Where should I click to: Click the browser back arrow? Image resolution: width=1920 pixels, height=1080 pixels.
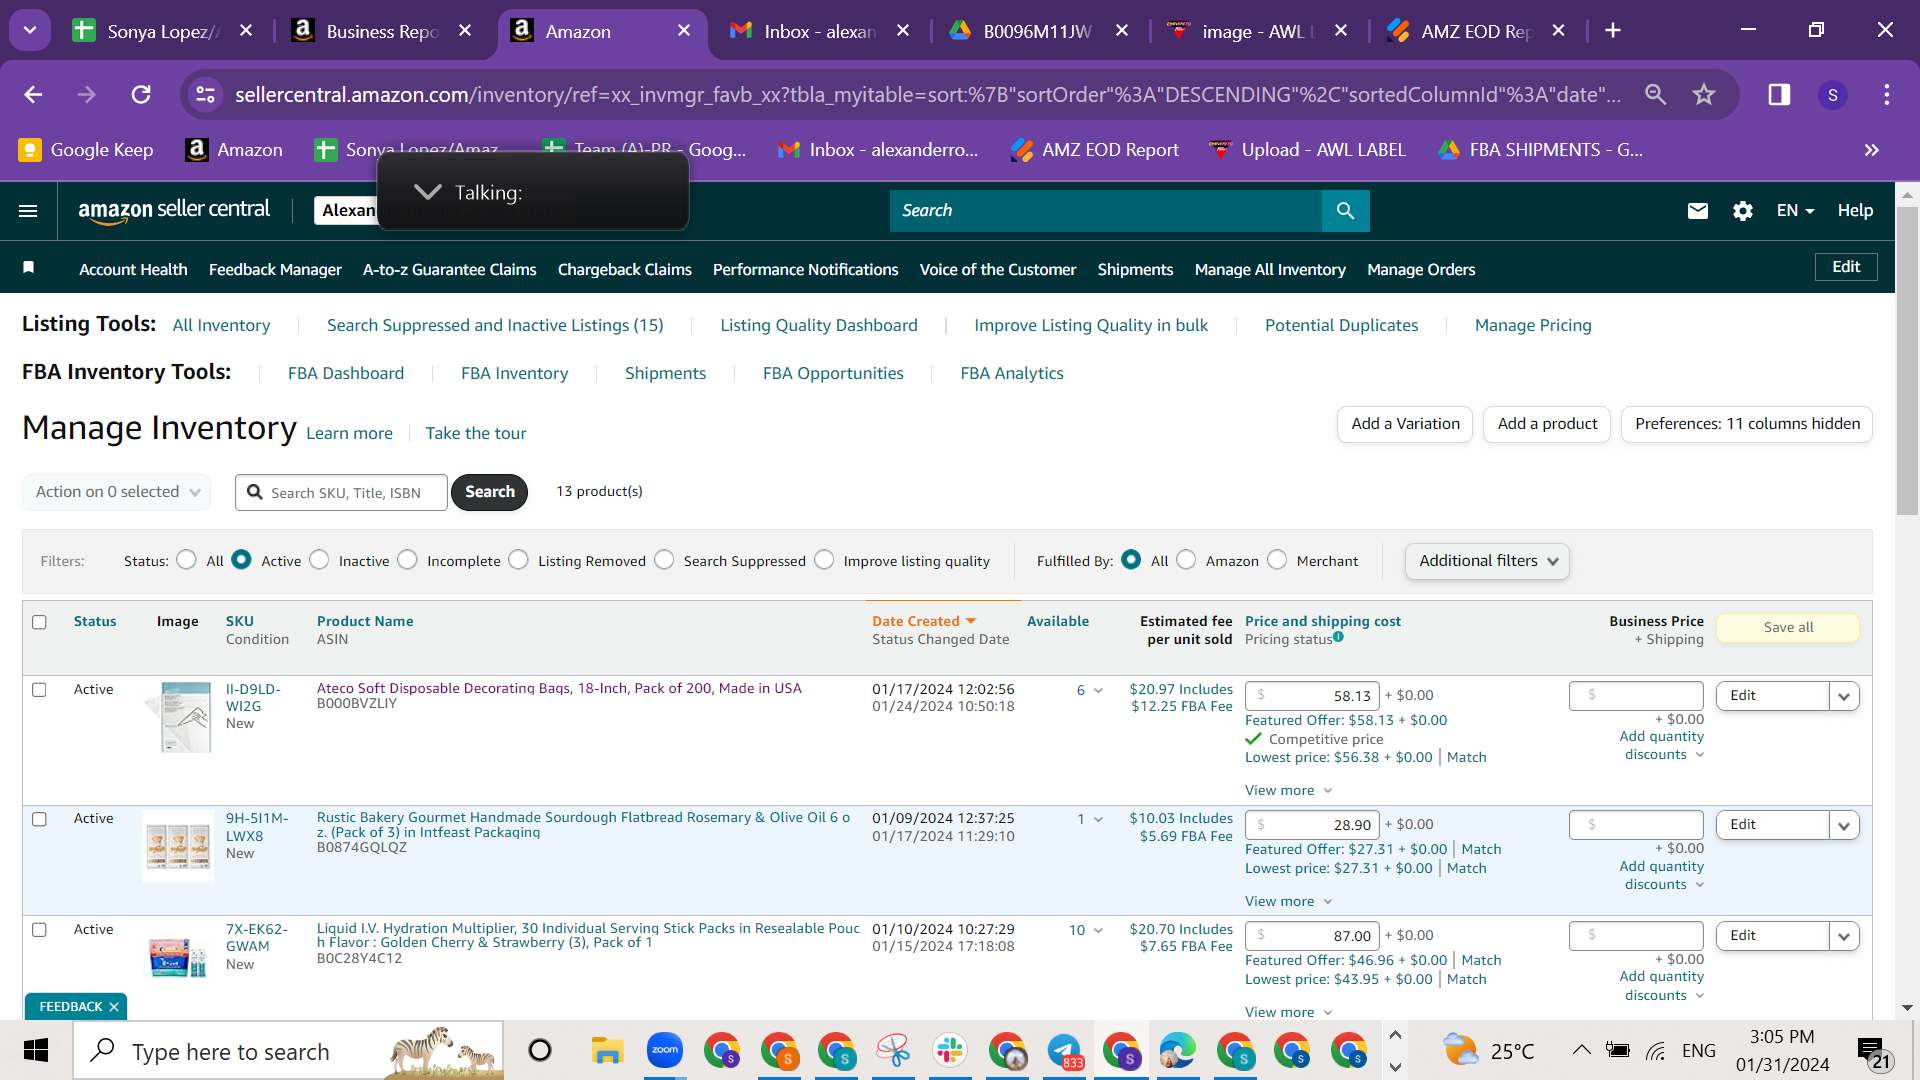(x=33, y=95)
